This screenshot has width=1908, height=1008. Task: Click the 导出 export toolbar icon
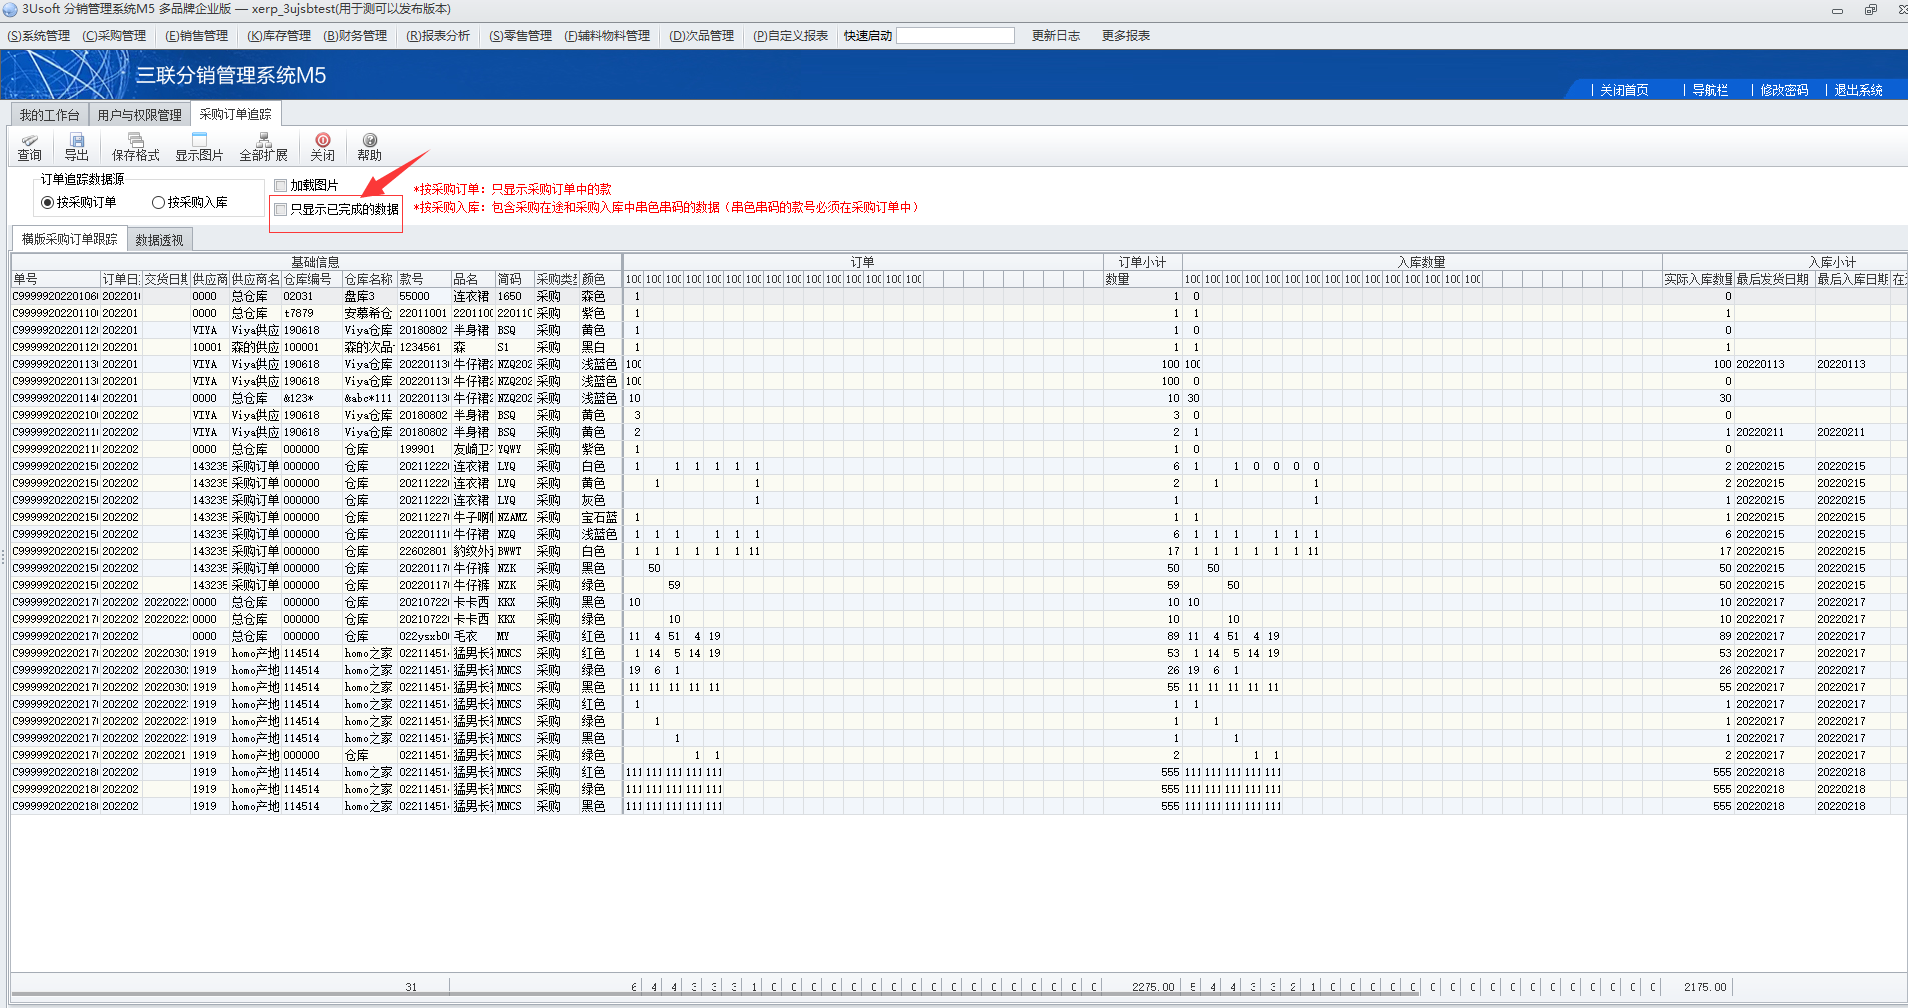(77, 147)
